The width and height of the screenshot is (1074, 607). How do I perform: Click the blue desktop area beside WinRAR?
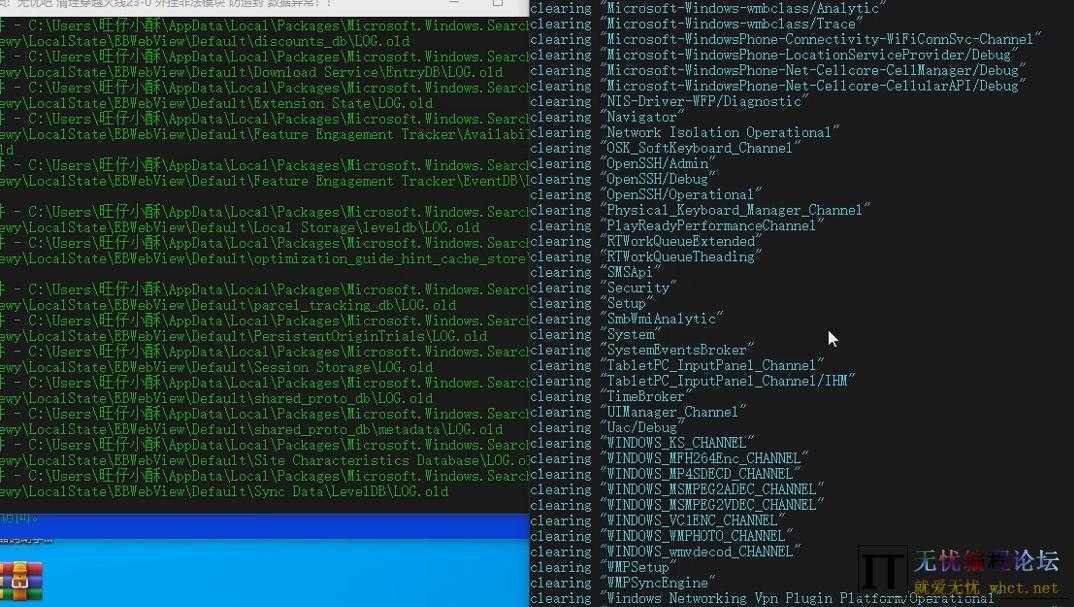[x=250, y=570]
